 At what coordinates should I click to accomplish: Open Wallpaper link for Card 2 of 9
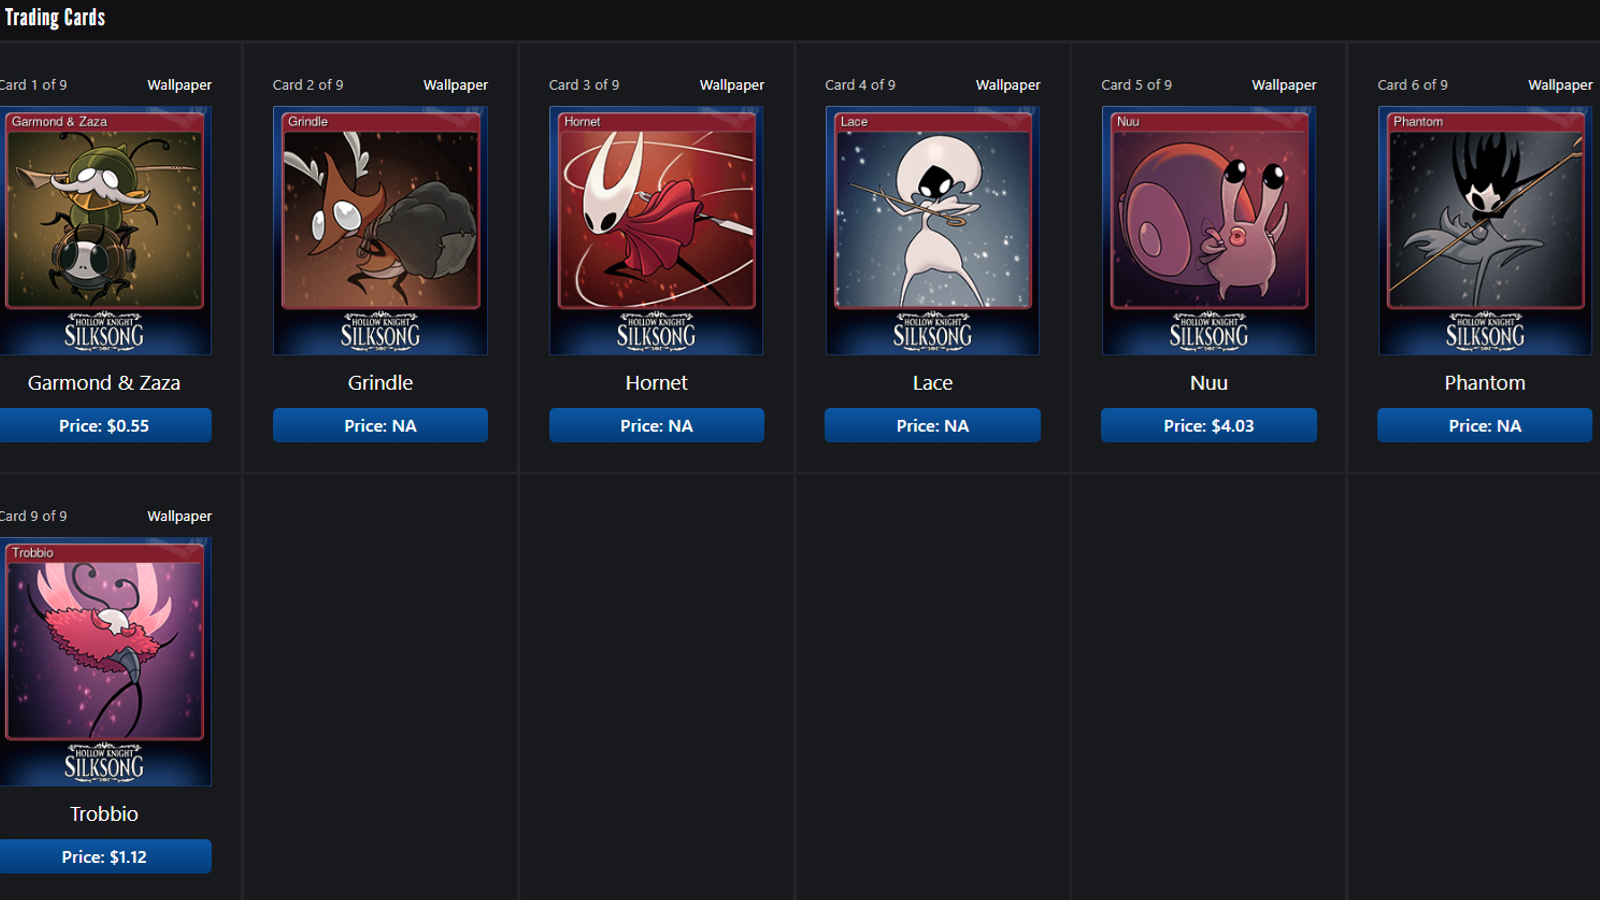pos(455,85)
